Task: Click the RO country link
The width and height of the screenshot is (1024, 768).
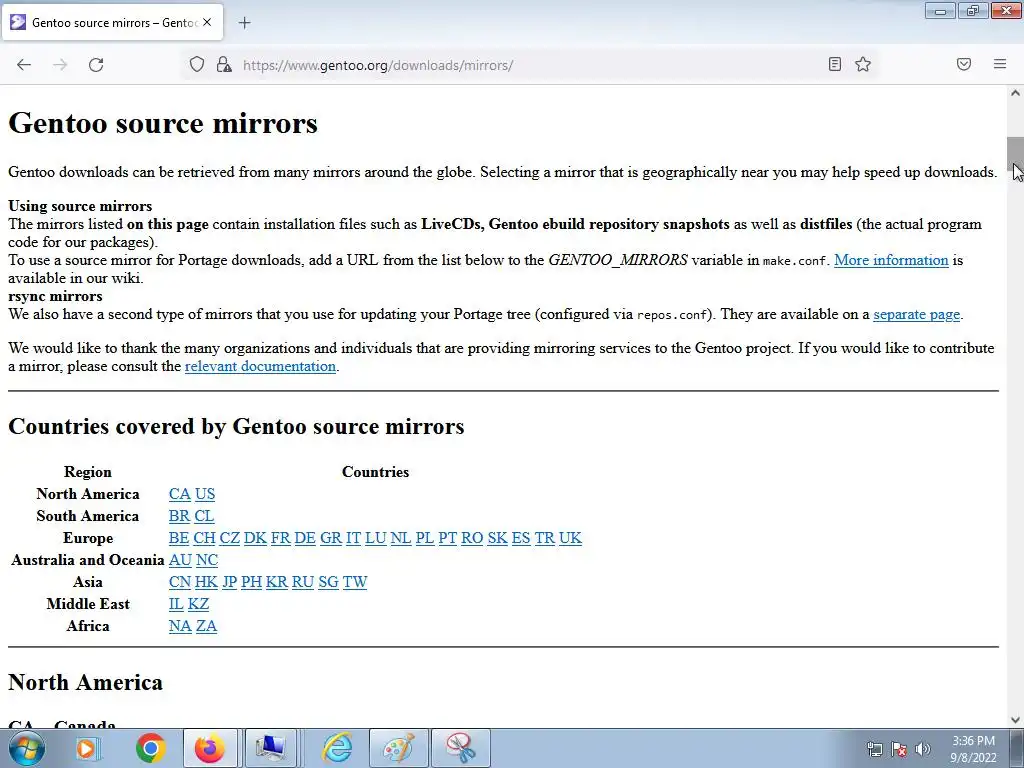Action: (x=472, y=538)
